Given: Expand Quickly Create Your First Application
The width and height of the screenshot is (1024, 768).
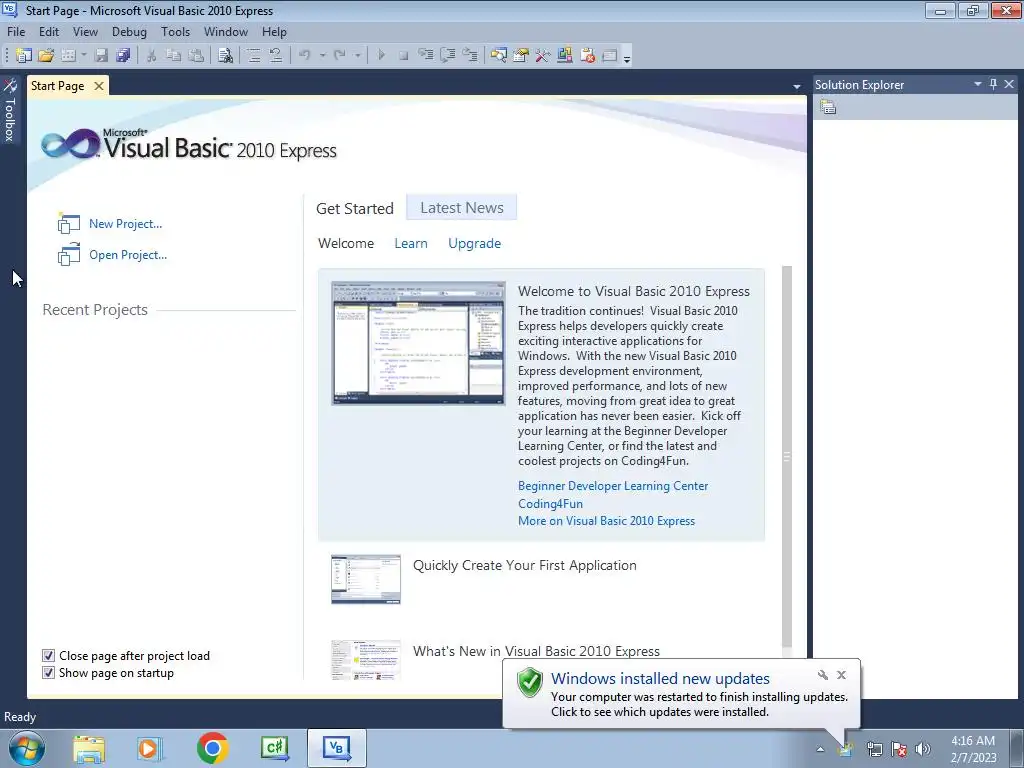Looking at the screenshot, I should pyautogui.click(x=524, y=565).
